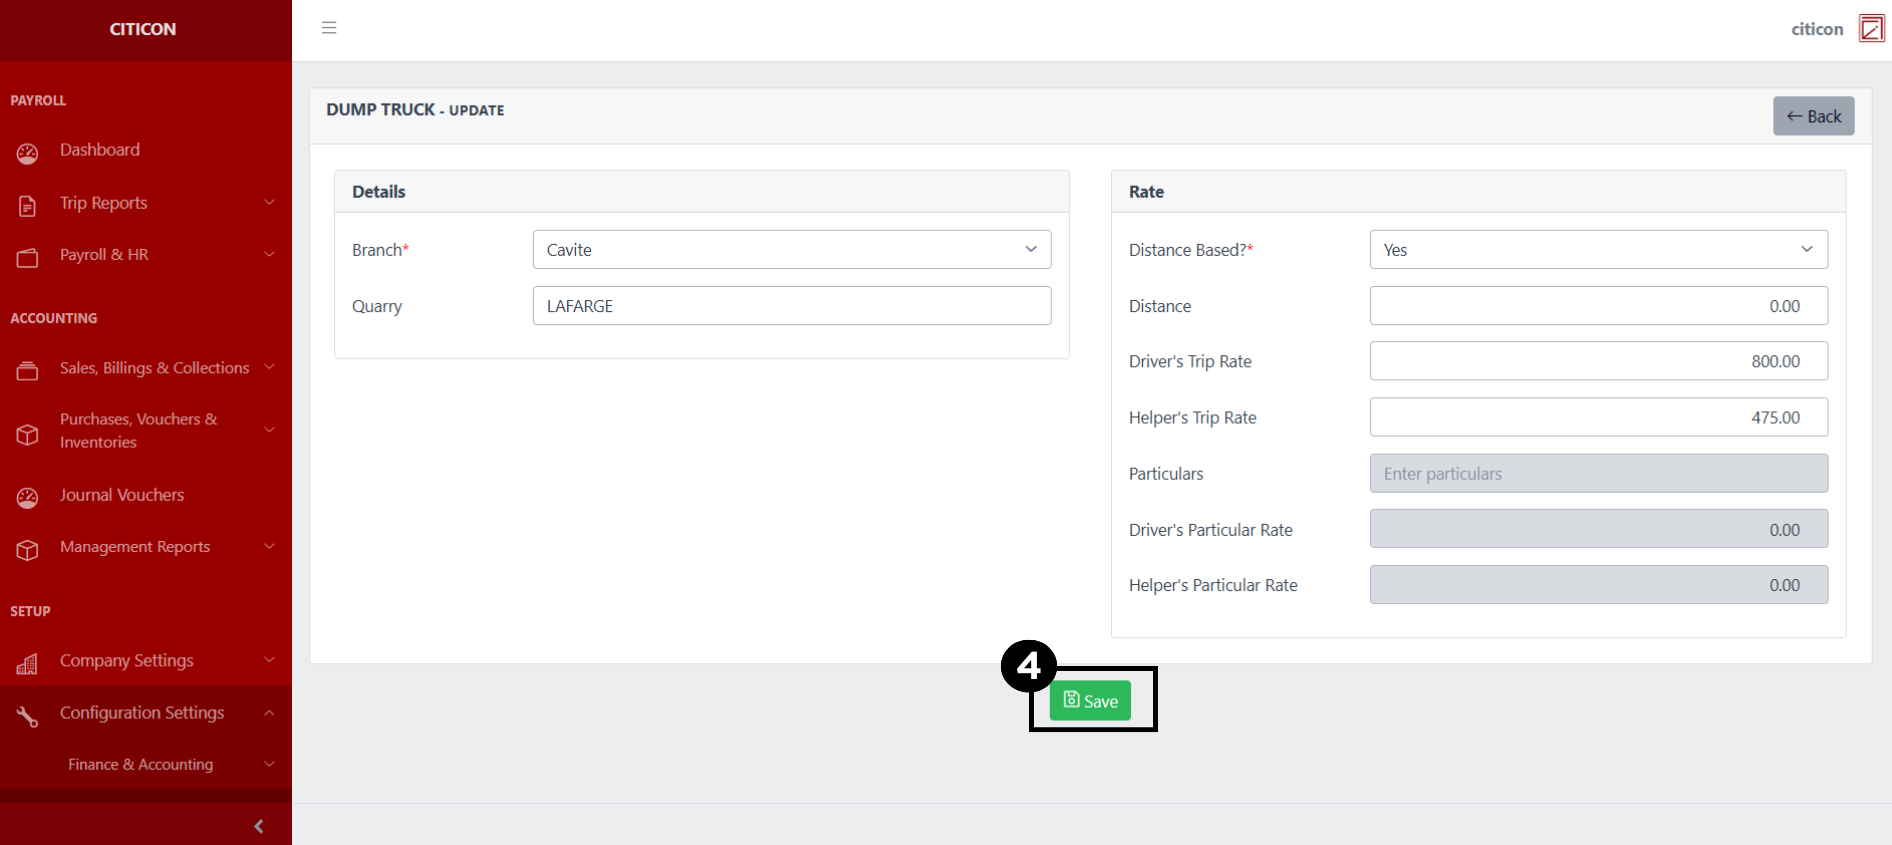Viewport: 1892px width, 845px height.
Task: Click the Trip Reports document icon
Action: 27,206
